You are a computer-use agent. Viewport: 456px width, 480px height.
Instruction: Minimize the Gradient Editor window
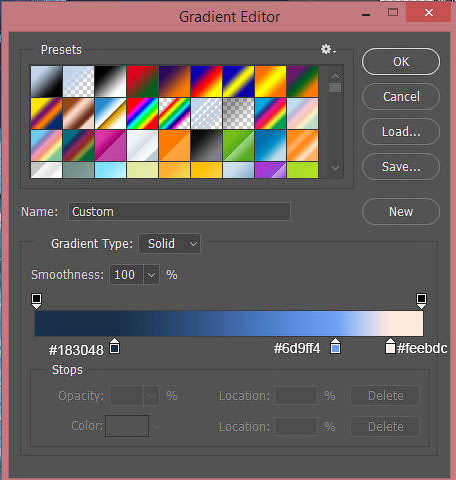(x=366, y=14)
